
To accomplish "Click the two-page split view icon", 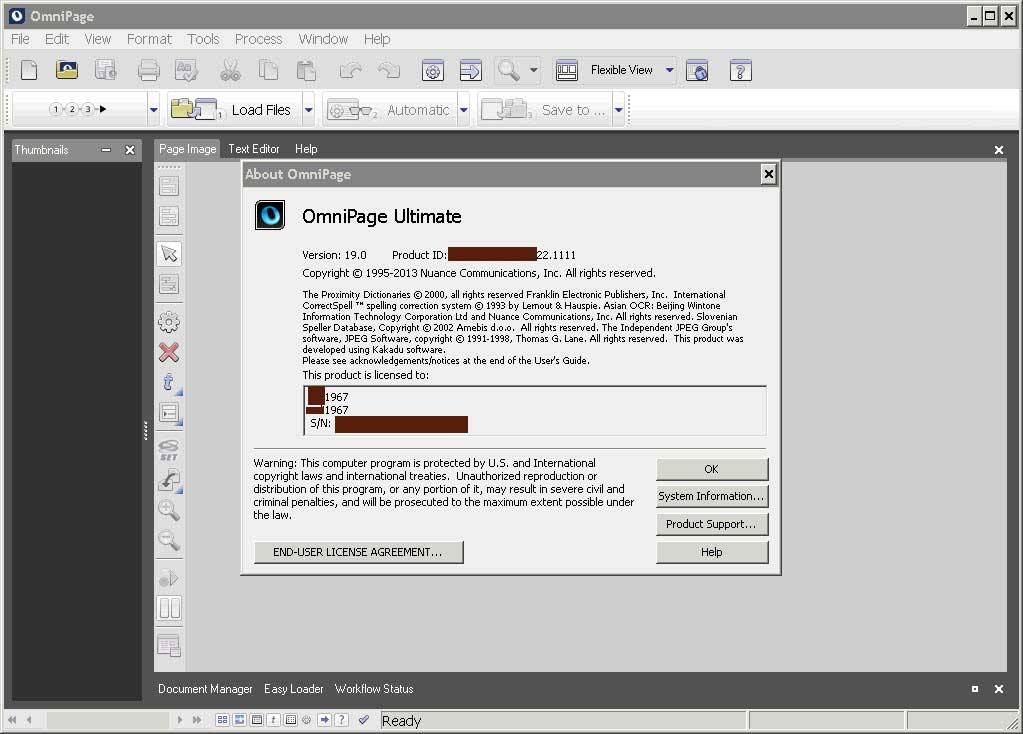I will click(x=169, y=608).
